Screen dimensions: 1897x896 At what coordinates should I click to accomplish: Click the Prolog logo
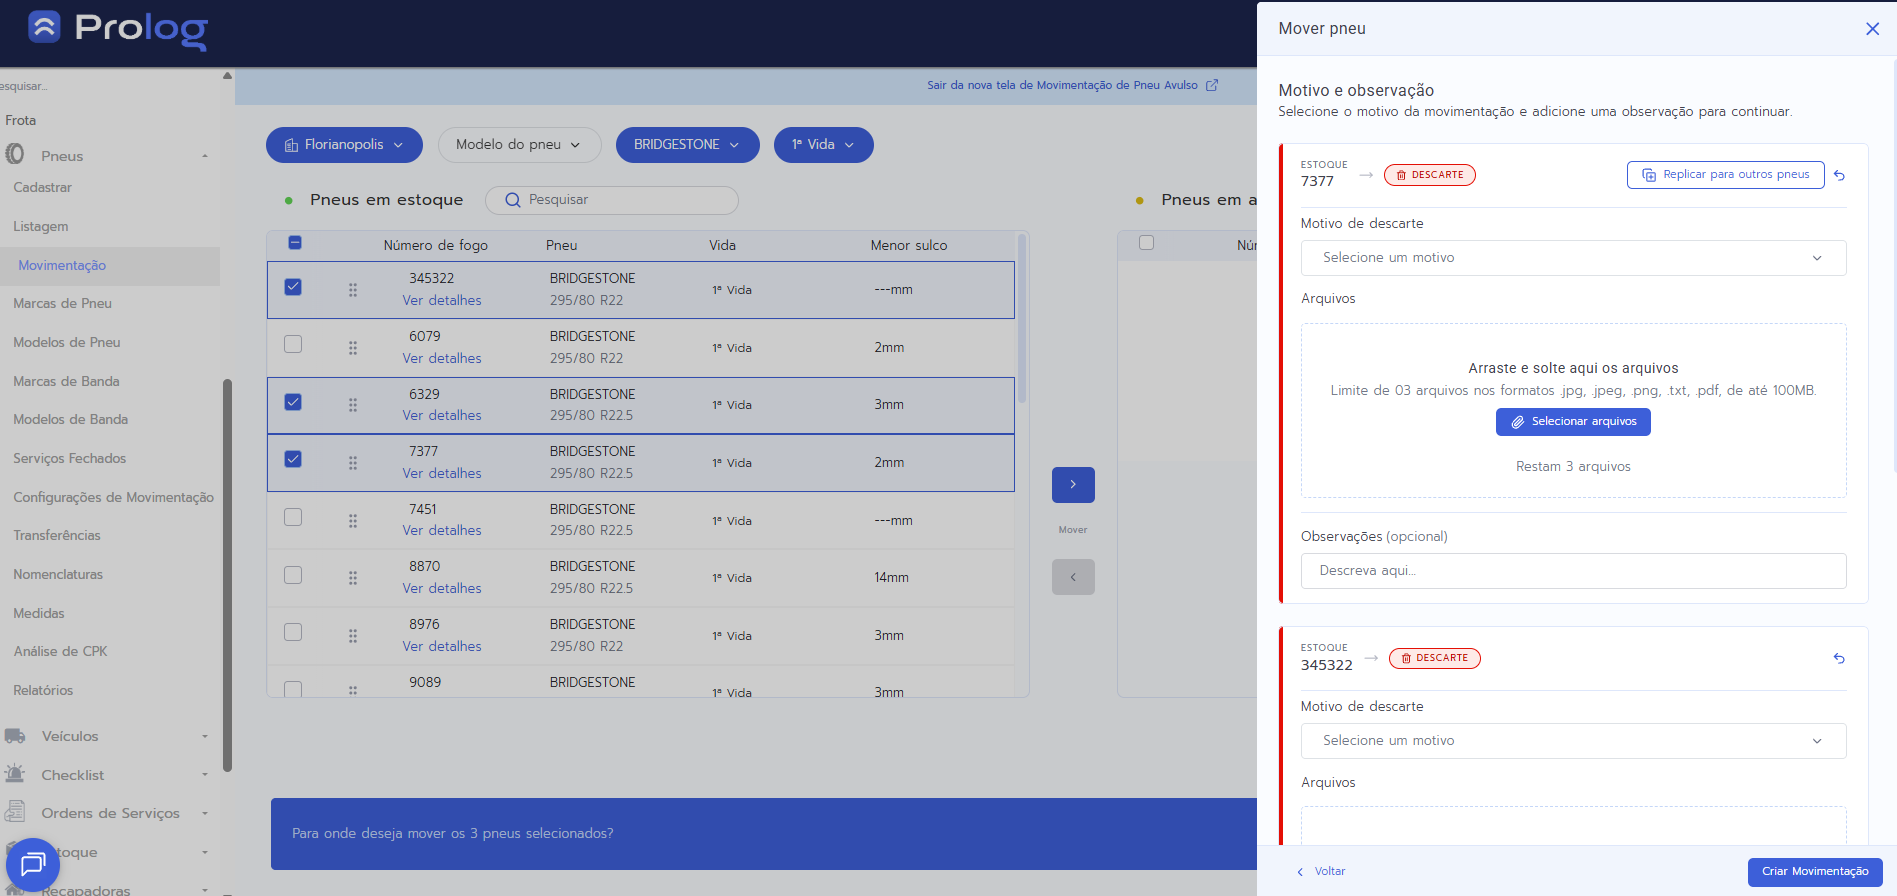tap(118, 29)
